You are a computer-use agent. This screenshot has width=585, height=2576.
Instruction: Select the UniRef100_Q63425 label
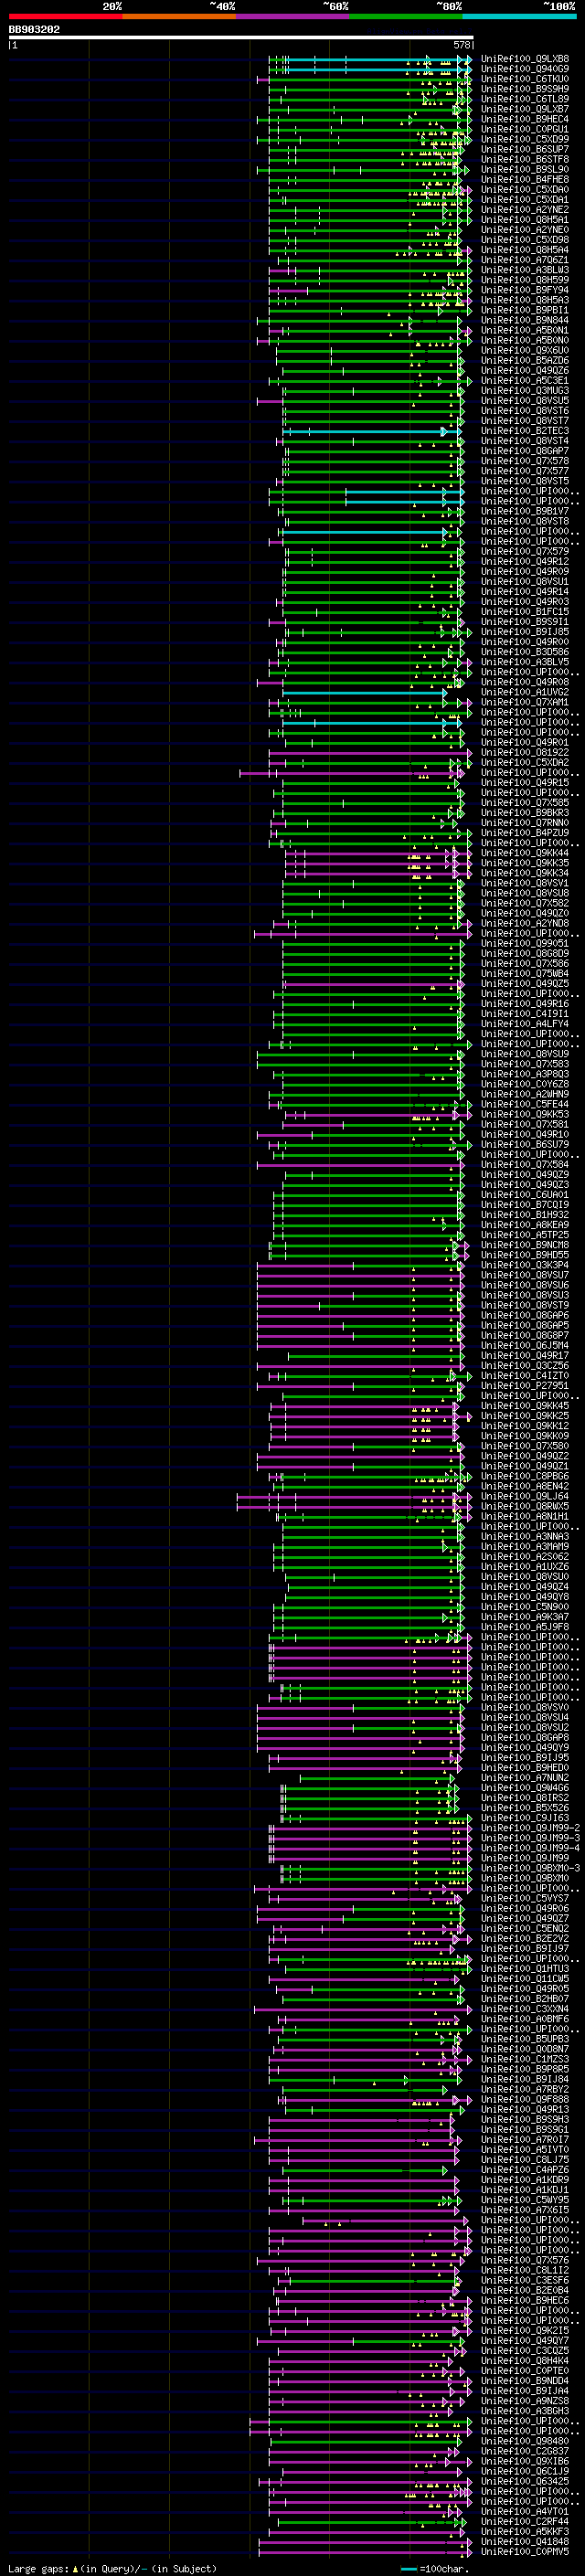tap(525, 2481)
